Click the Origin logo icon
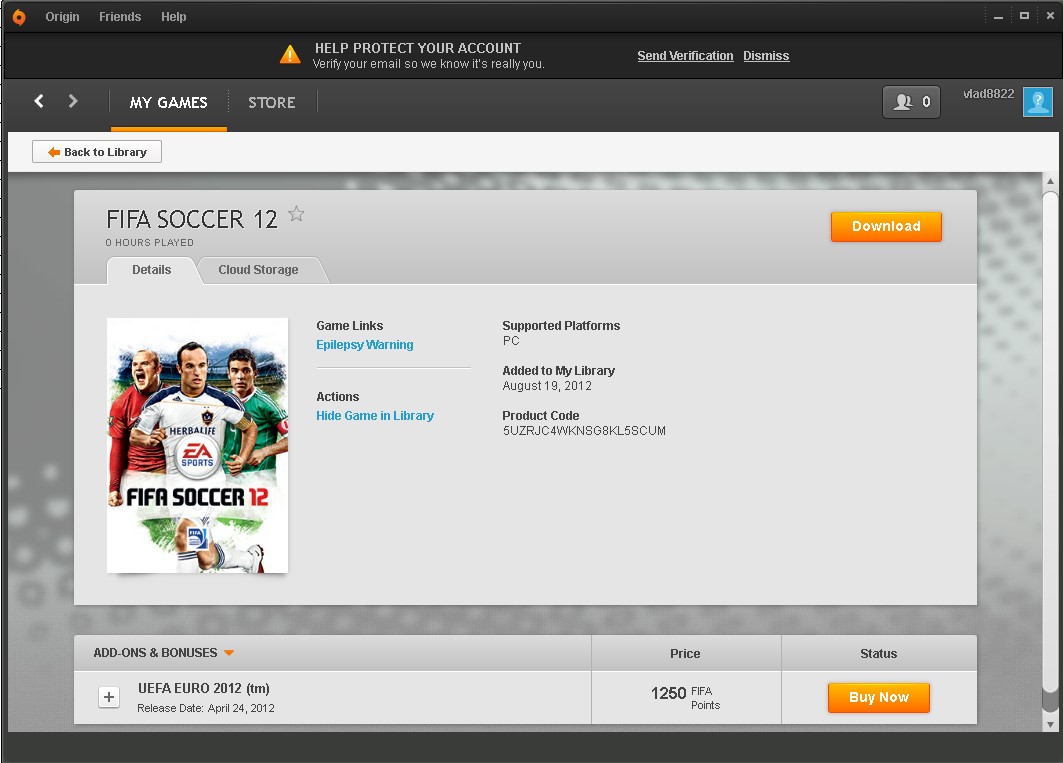Screen dimensions: 1063x763 19,17
